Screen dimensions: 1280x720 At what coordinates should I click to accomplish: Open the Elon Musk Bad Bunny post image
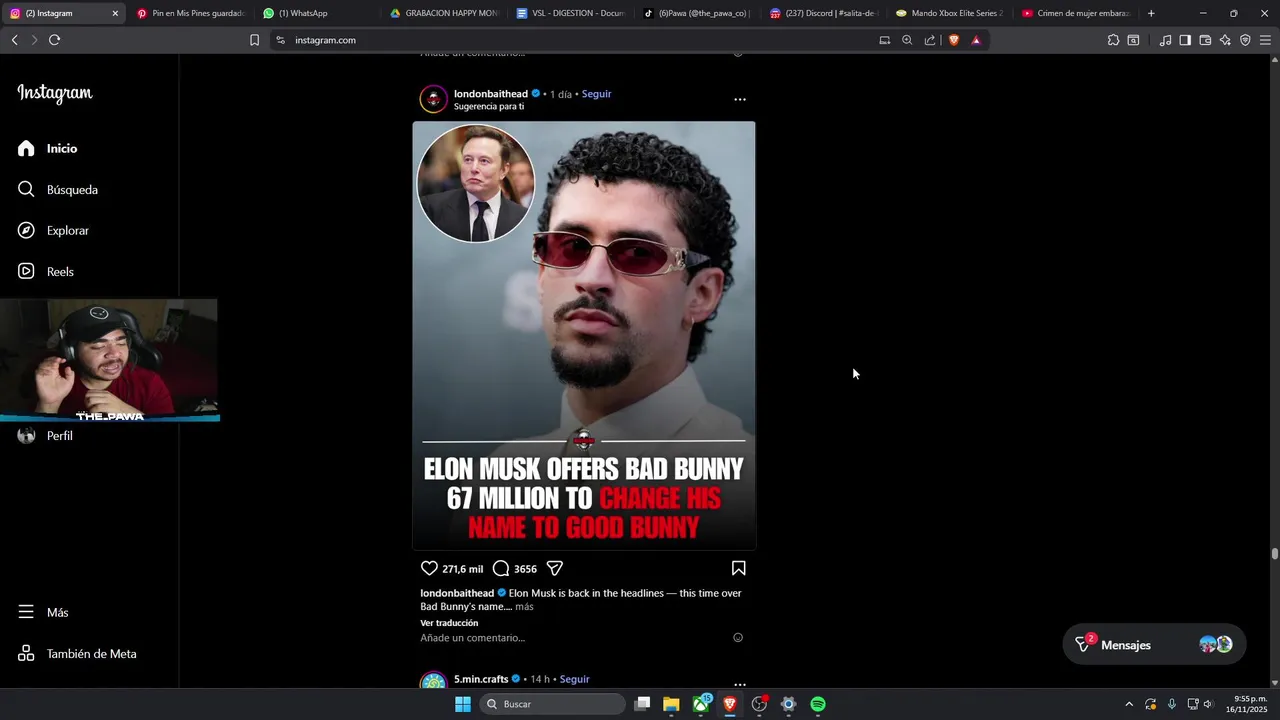584,335
